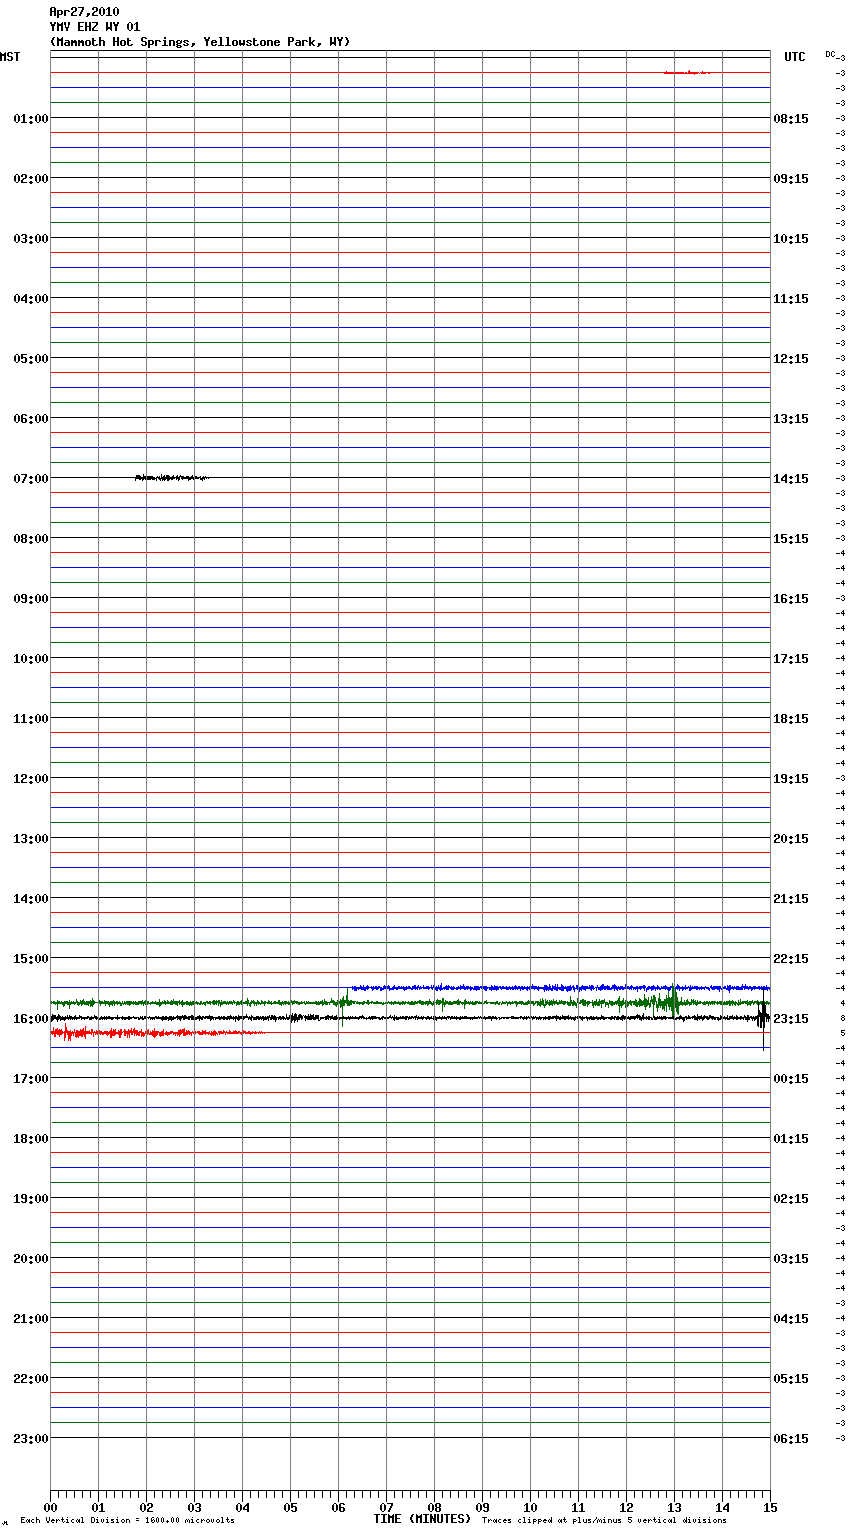Select the 14:00 MST time label
Viewport: 850px width, 1534px height.
click(31, 899)
